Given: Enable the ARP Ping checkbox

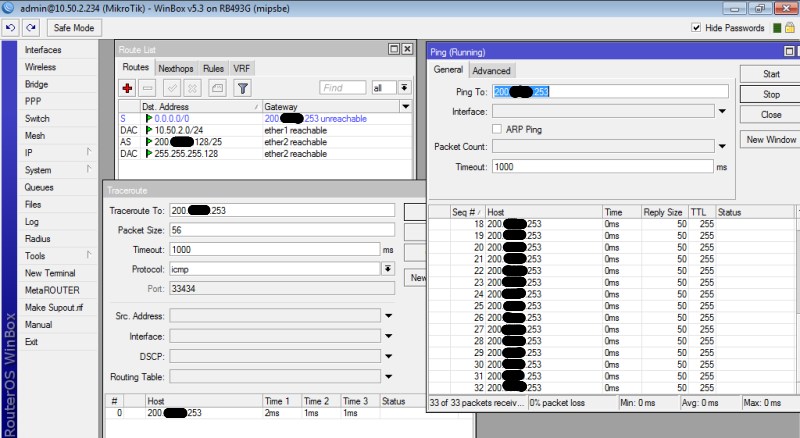Looking at the screenshot, I should coord(497,129).
